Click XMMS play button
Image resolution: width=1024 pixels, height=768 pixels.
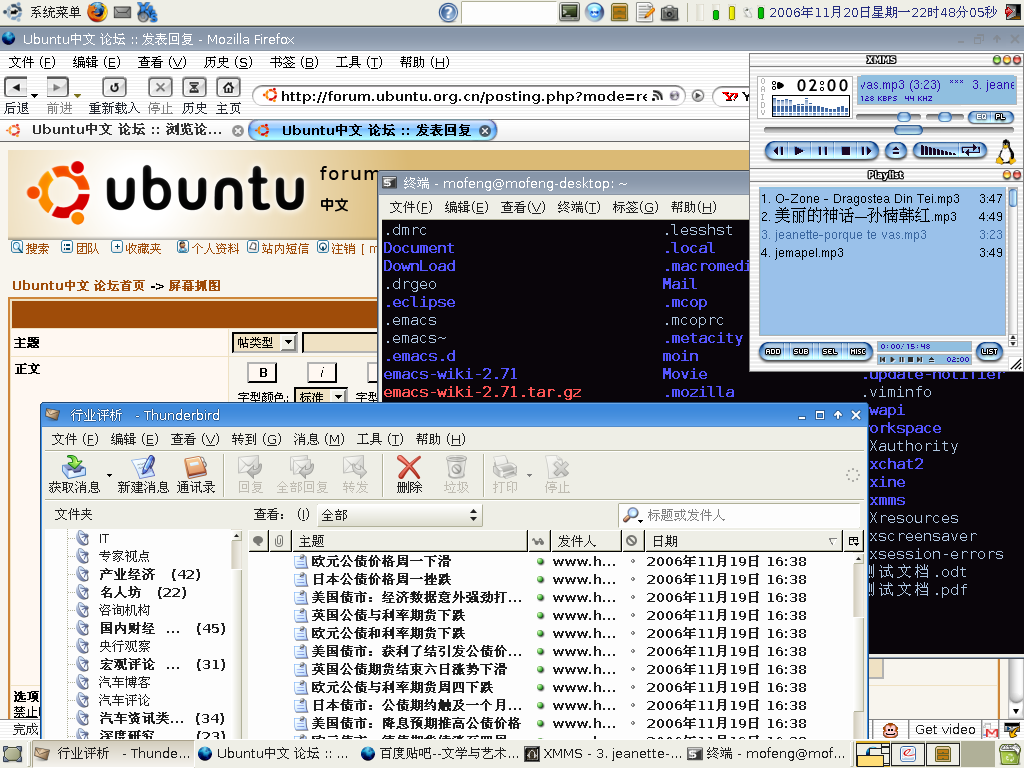coord(799,151)
